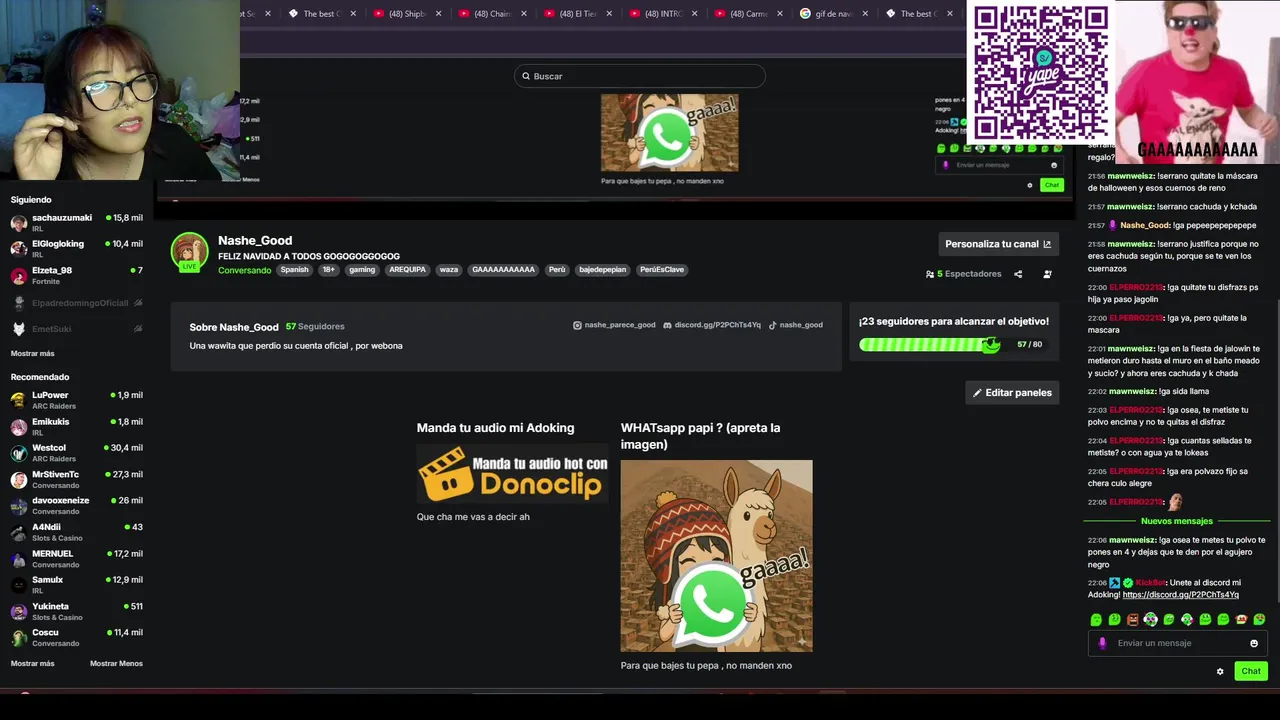Viewport: 1280px width, 720px height.
Task: Click the 57 Seguidores count
Action: tap(315, 327)
